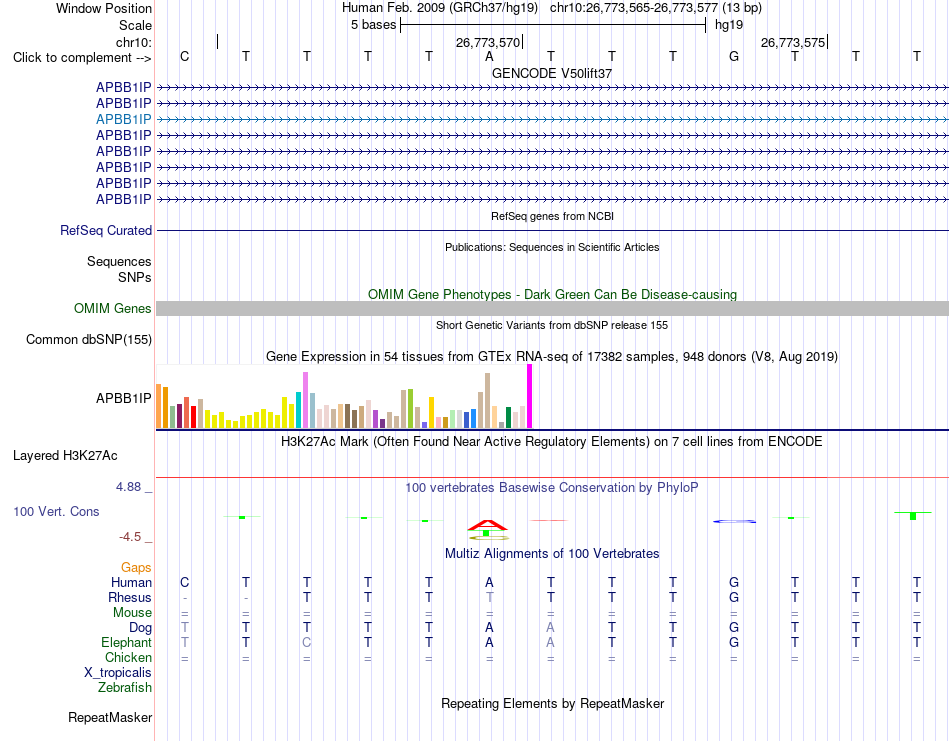Click the 'C' base in the Elephant row
The height and width of the screenshot is (741, 950).
click(x=307, y=642)
